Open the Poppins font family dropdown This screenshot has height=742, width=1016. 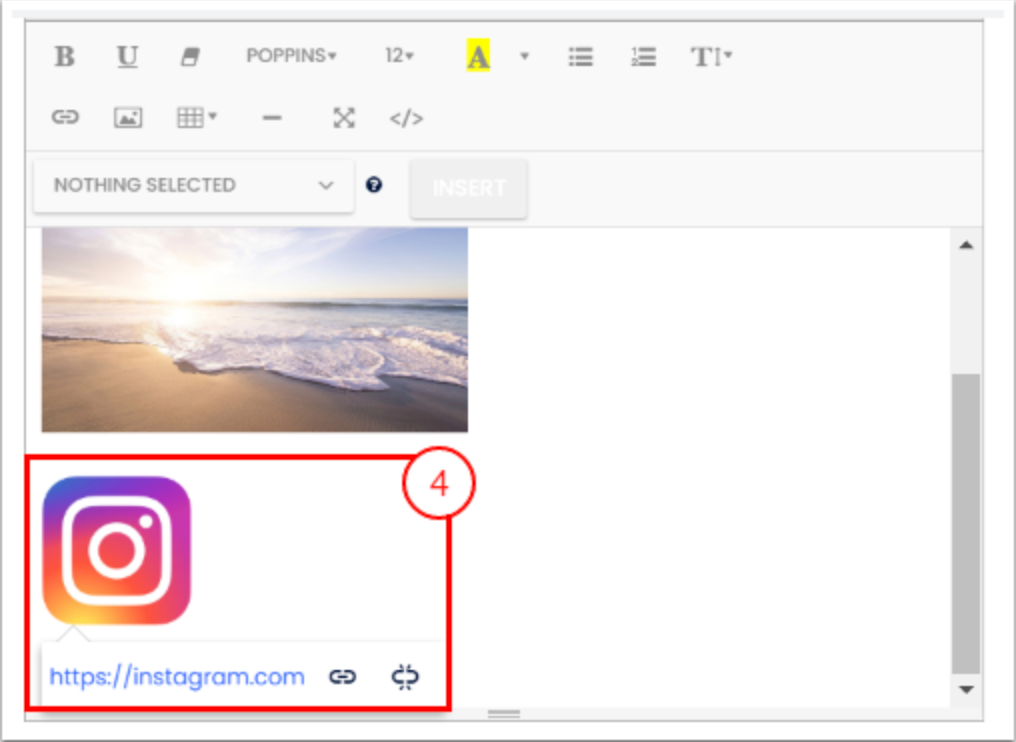click(x=291, y=56)
